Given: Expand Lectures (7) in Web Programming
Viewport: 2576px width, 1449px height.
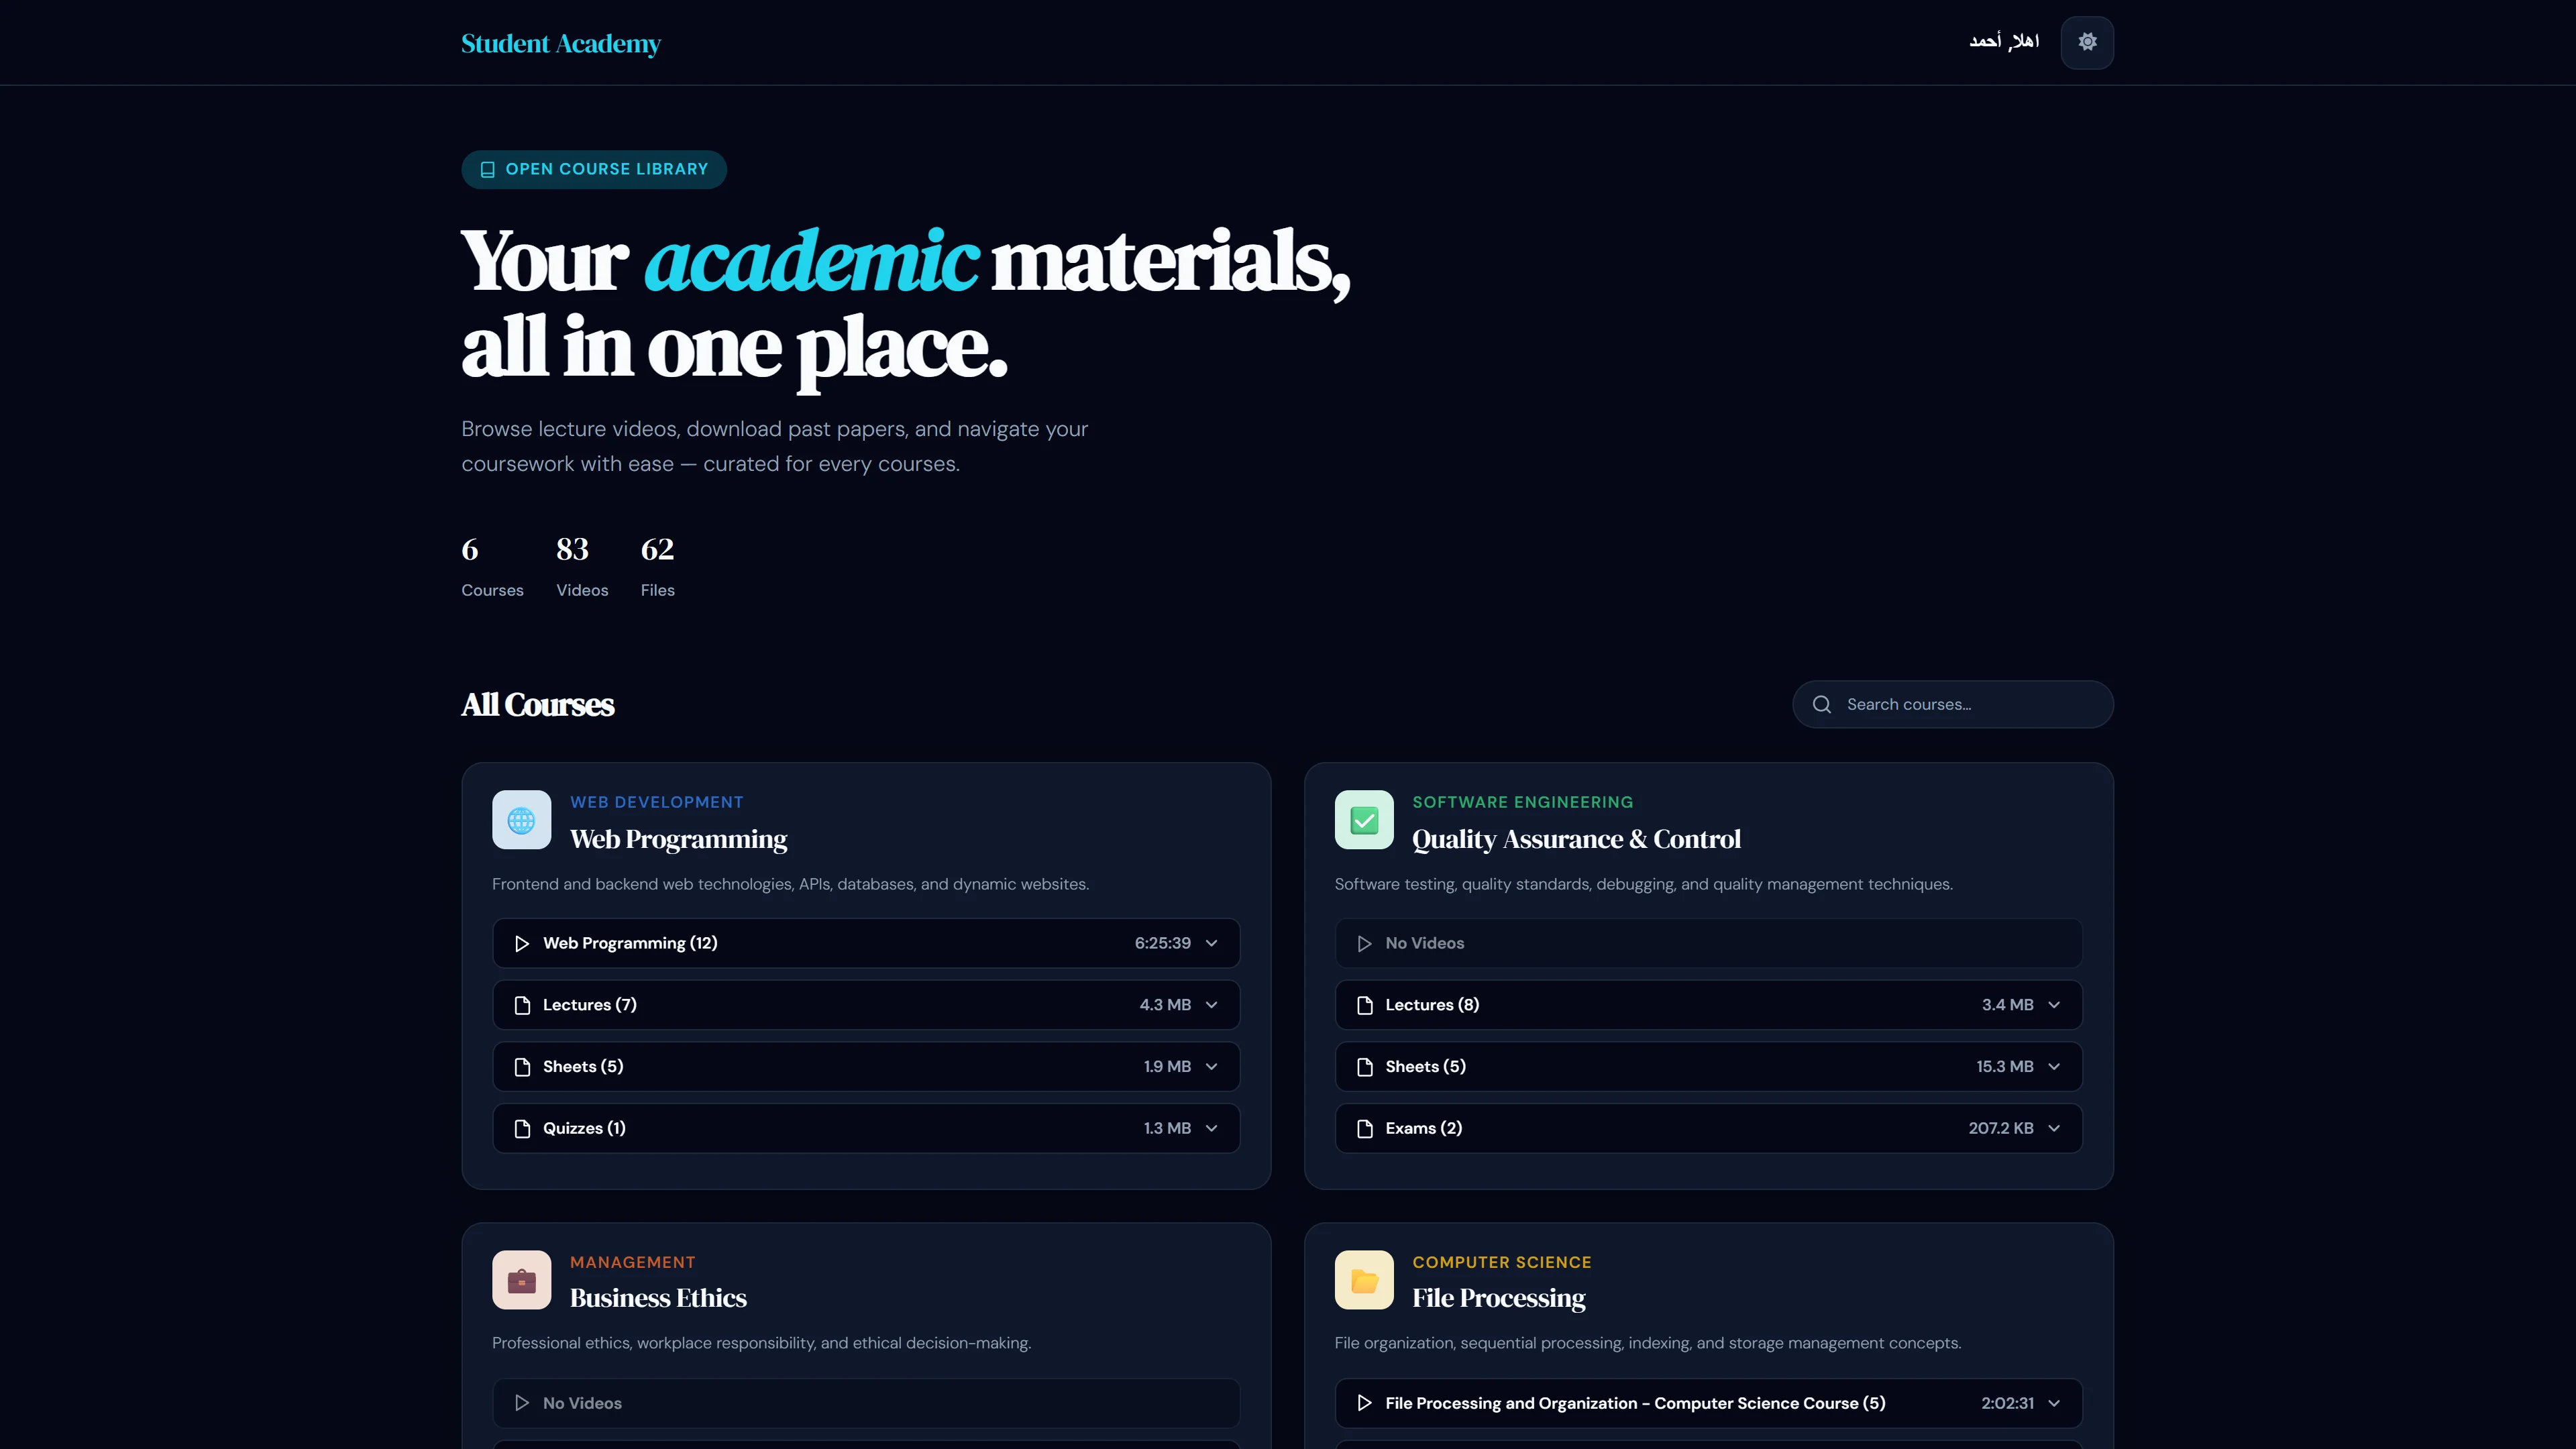Looking at the screenshot, I should 866,1005.
